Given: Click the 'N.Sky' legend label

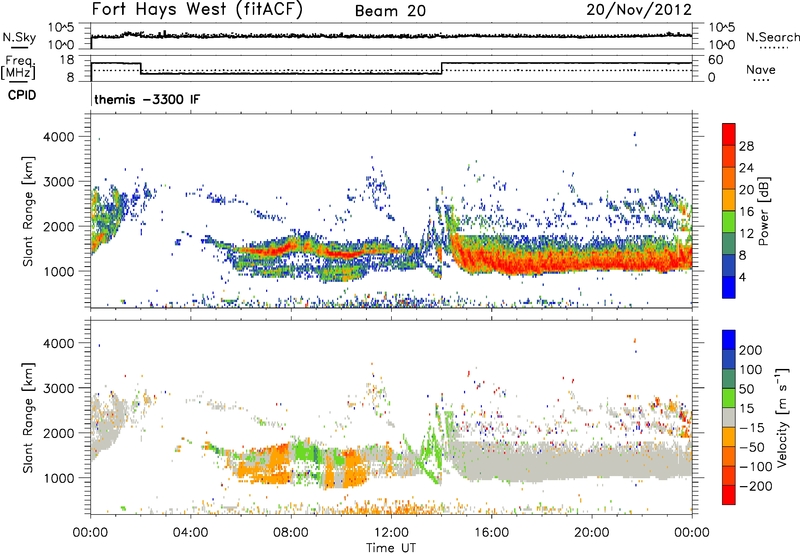Looking at the screenshot, I should point(19,37).
